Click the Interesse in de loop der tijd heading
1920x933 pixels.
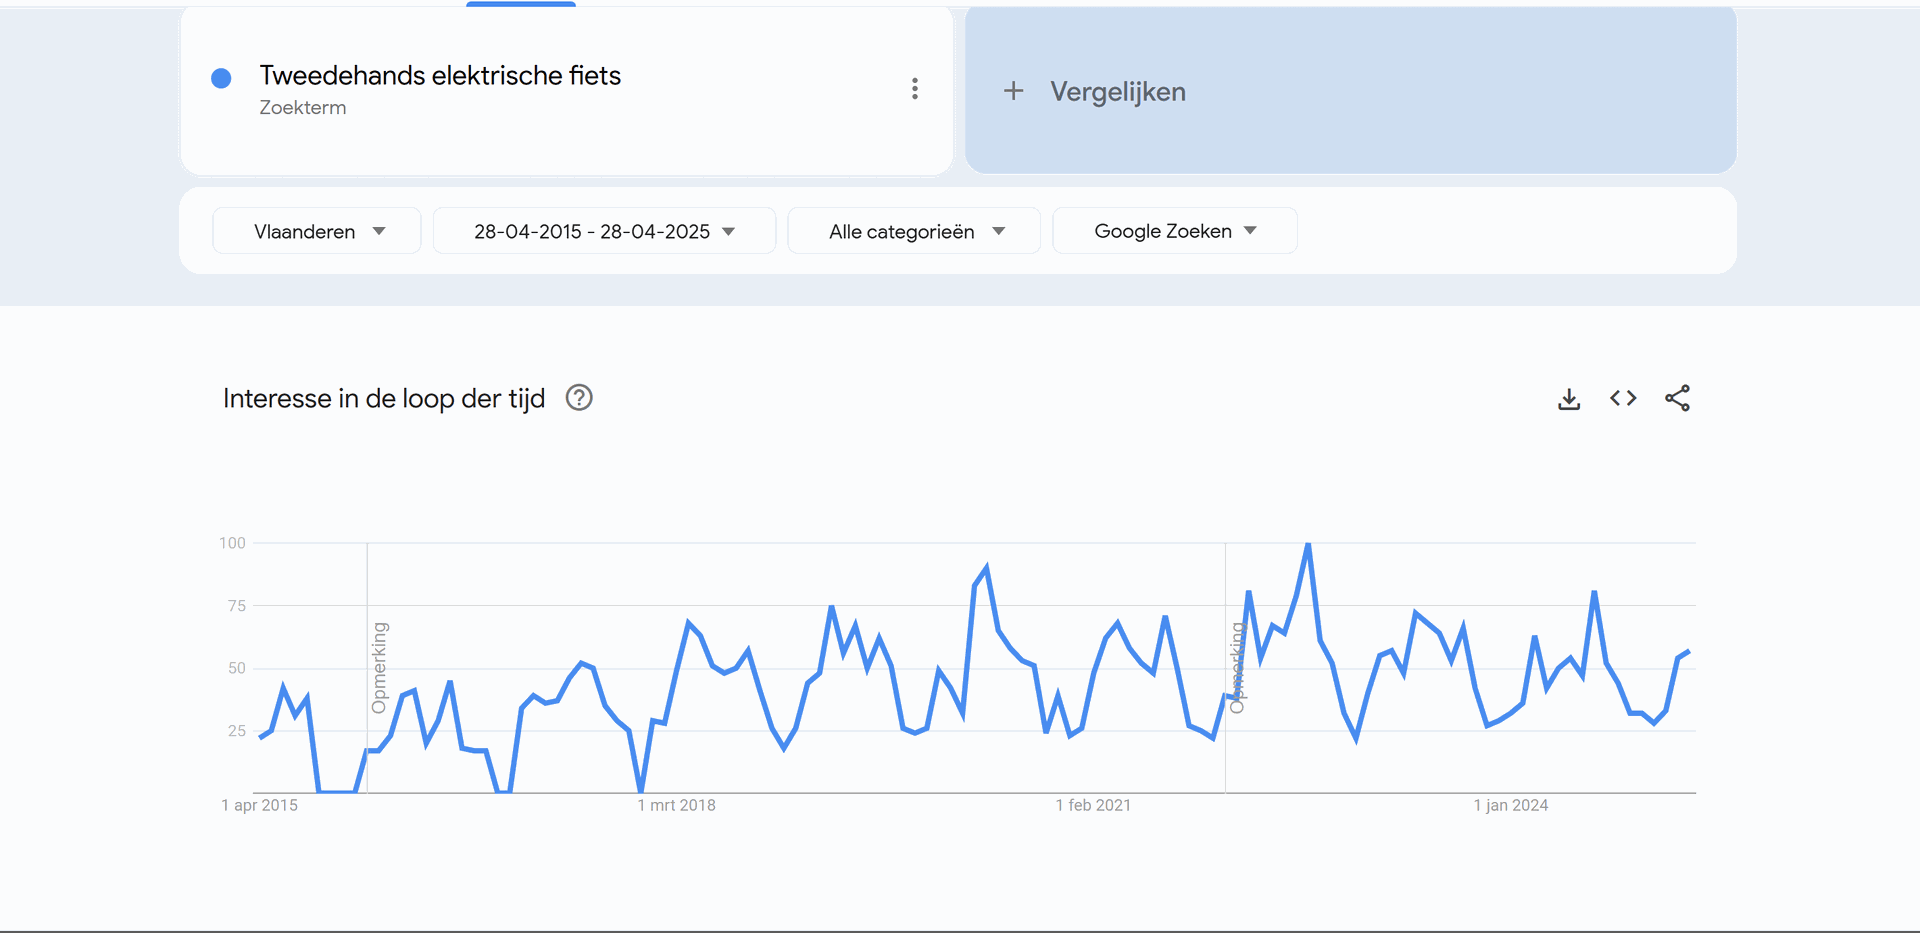(384, 398)
